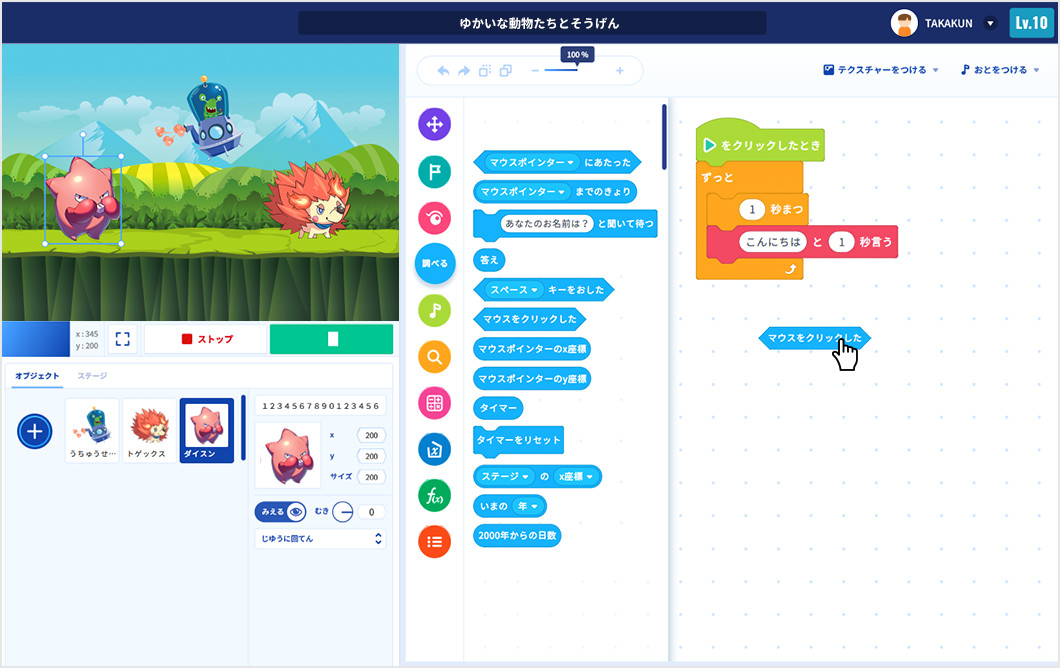Screen dimensions: 1060x668
Task: Click the fullscreen stage icon
Action: (x=123, y=339)
